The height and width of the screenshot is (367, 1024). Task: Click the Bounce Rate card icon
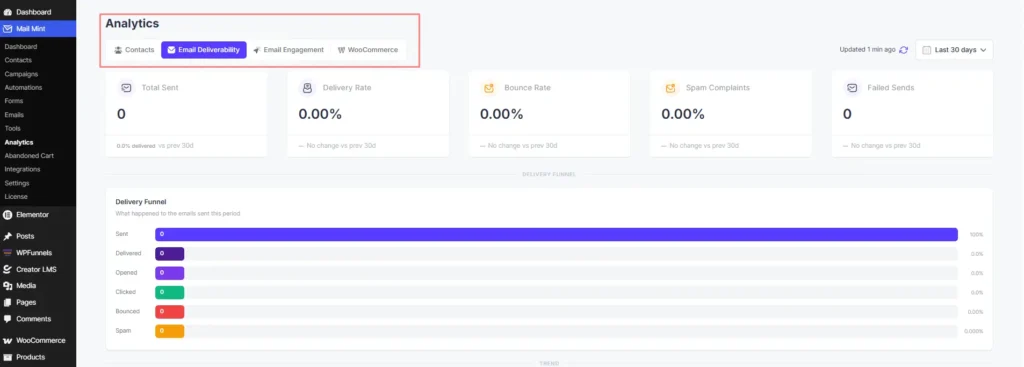point(488,88)
